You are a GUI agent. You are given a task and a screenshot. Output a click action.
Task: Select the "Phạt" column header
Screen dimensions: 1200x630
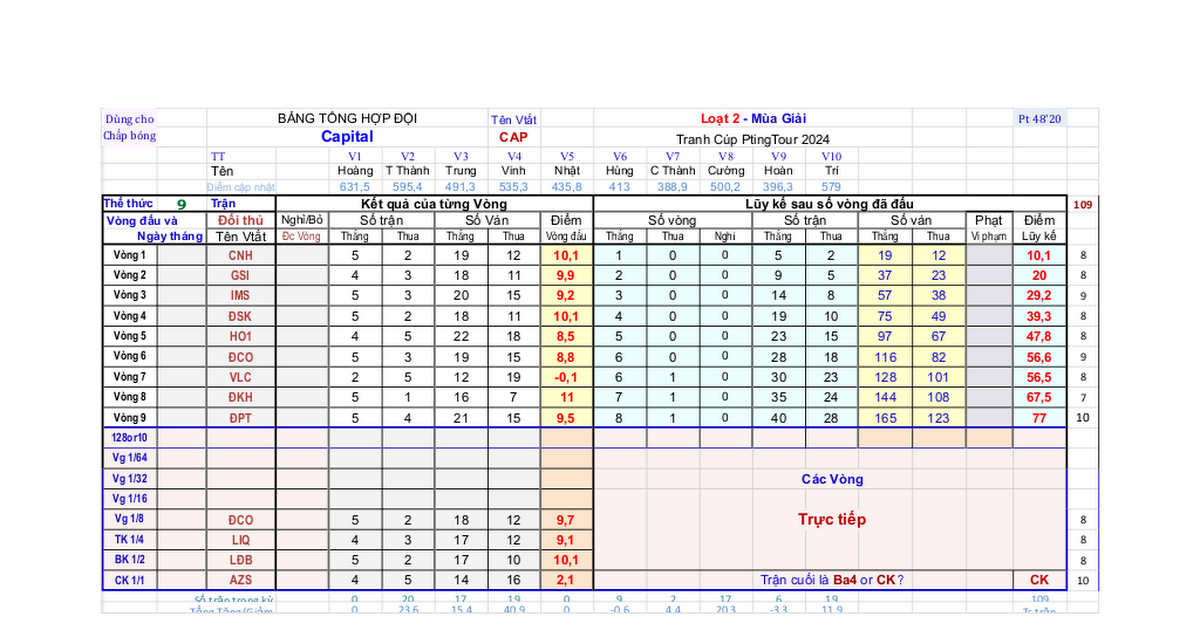988,220
